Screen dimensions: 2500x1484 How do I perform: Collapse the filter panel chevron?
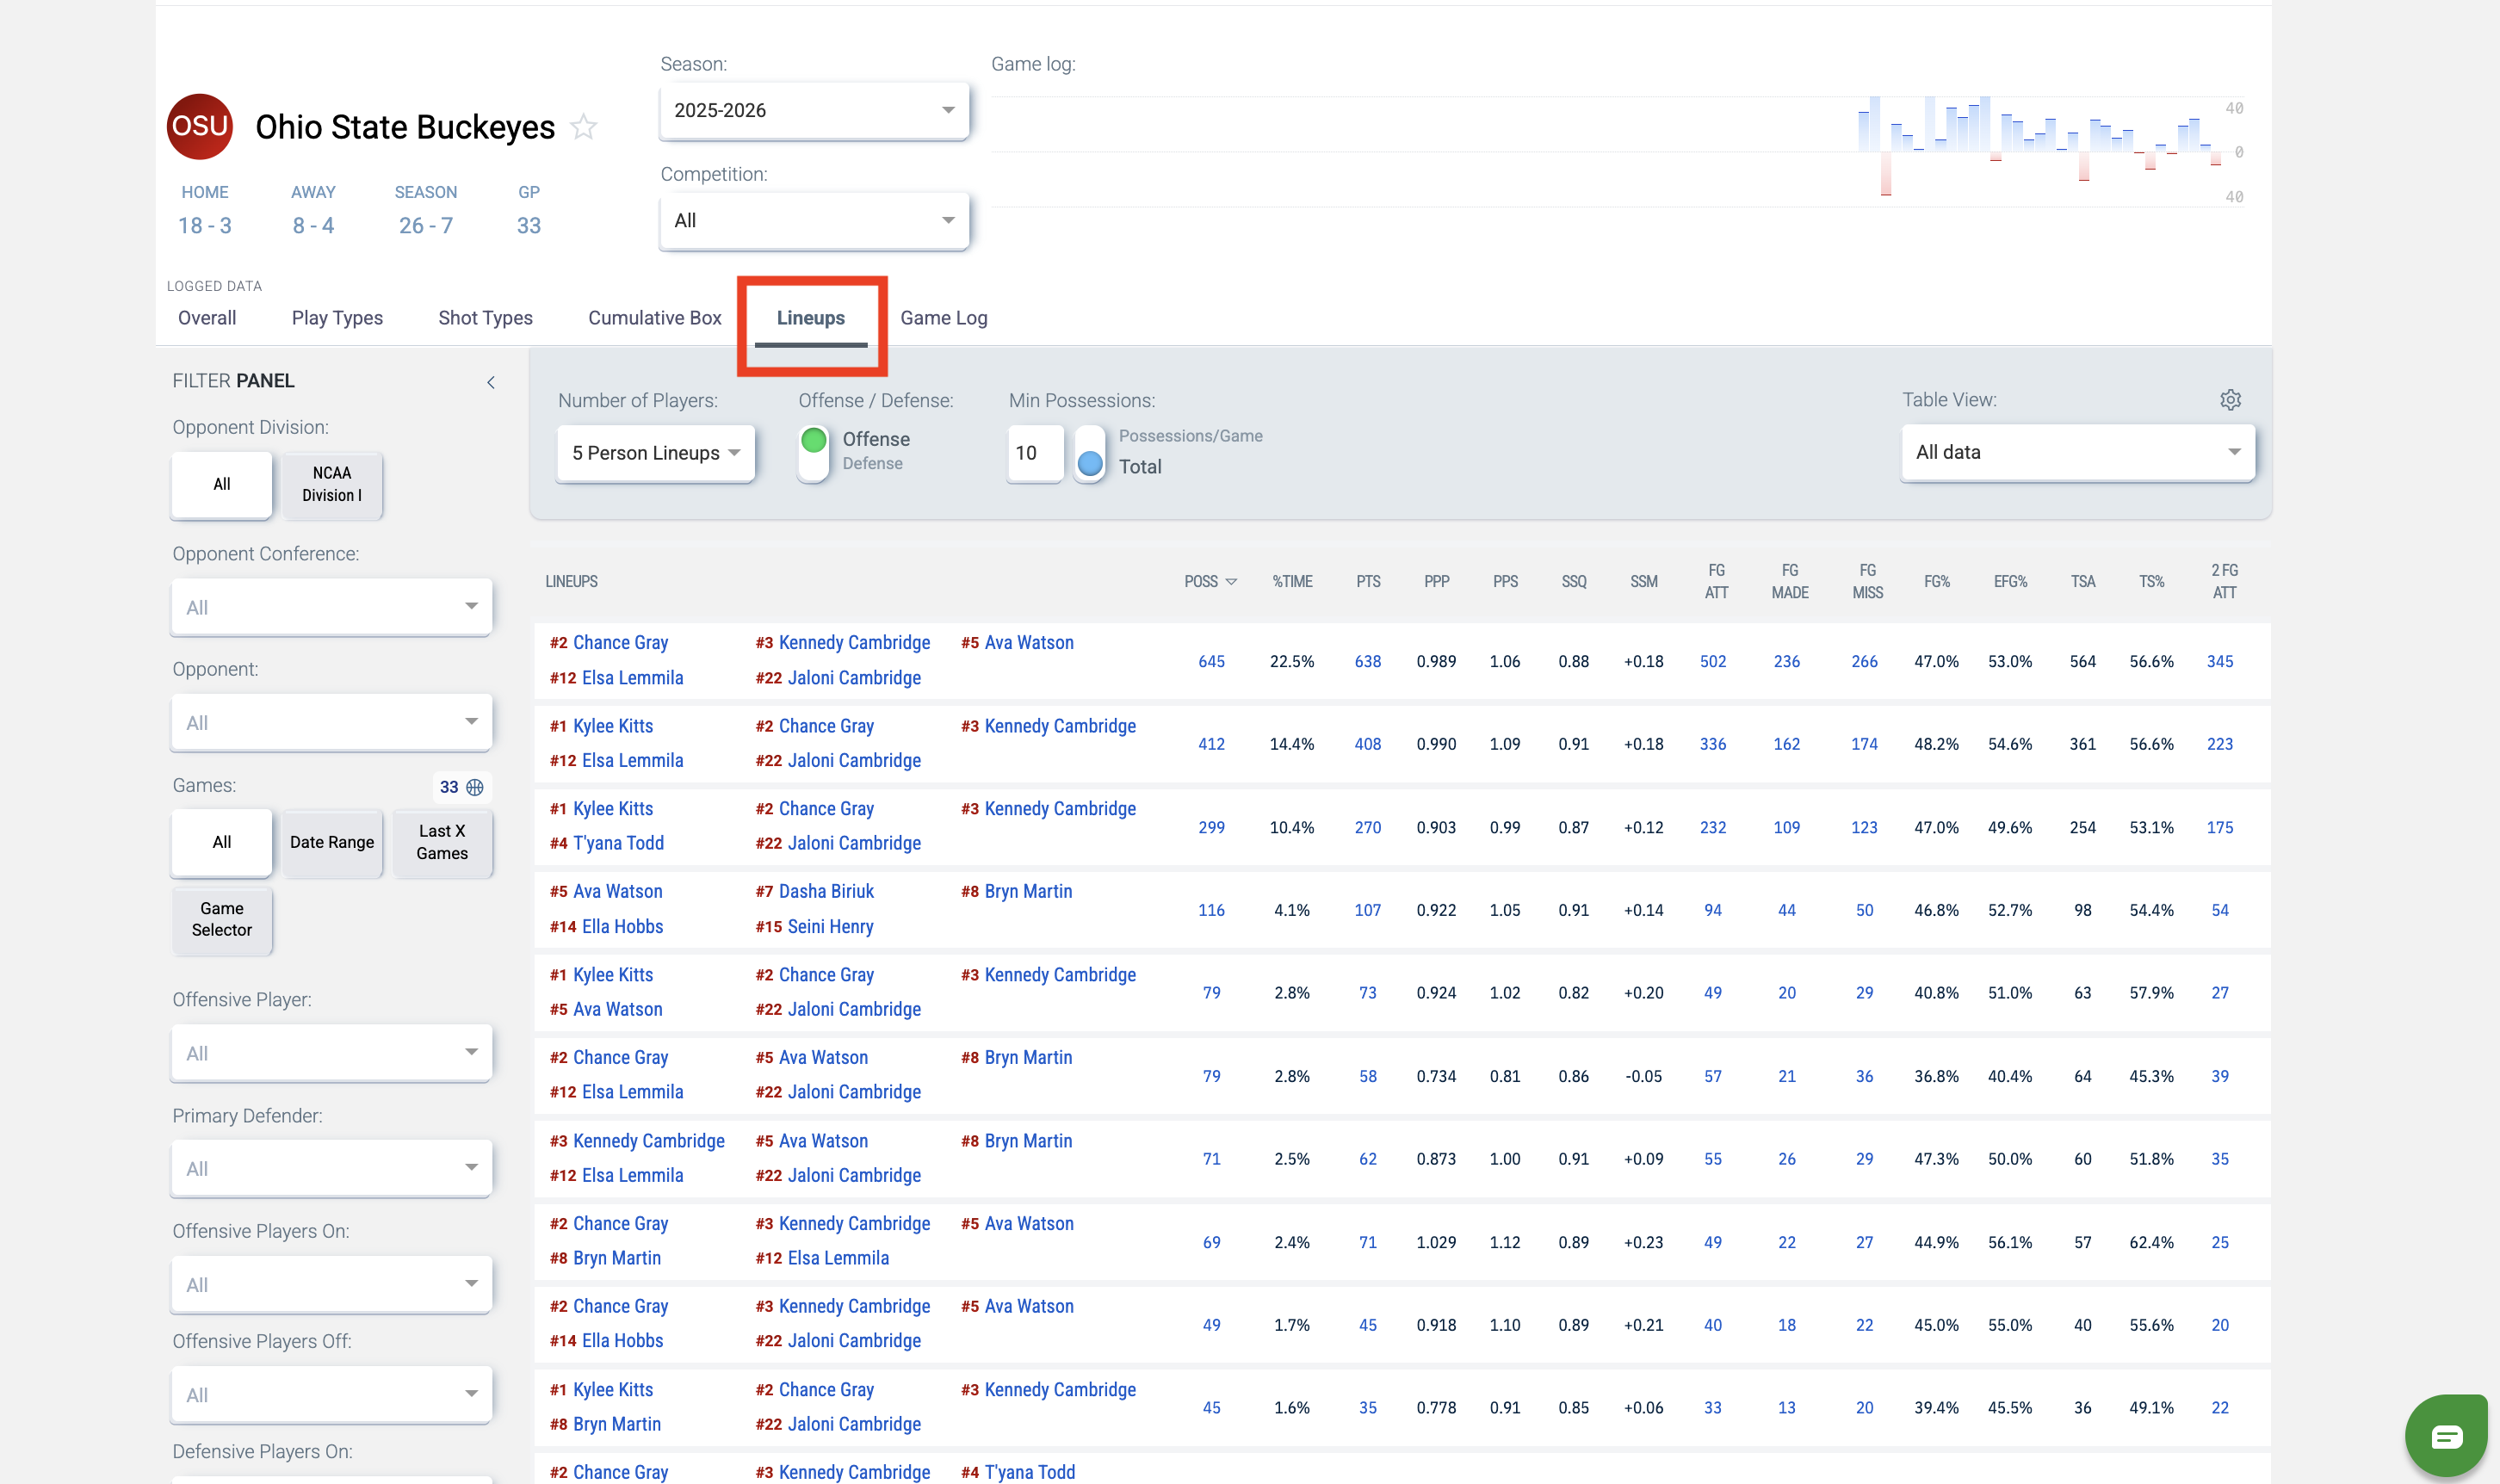[x=490, y=382]
